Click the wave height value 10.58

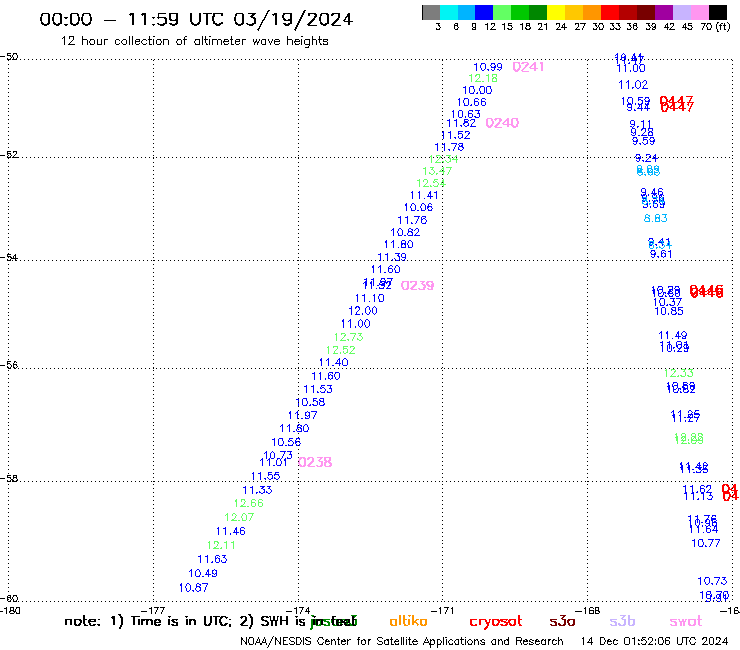pos(310,402)
